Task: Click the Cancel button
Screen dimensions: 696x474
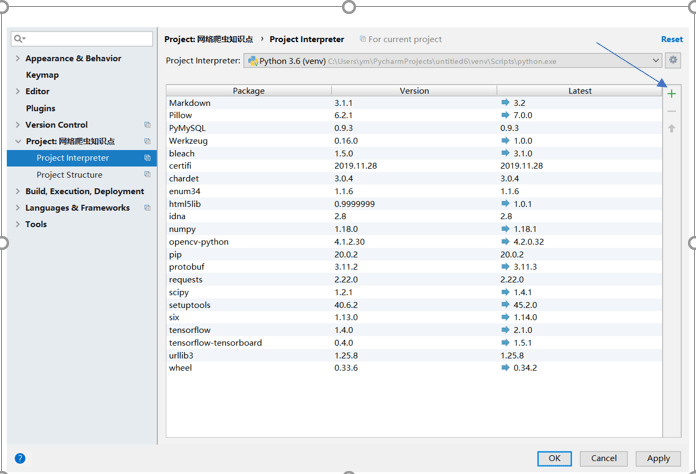Action: click(x=604, y=458)
